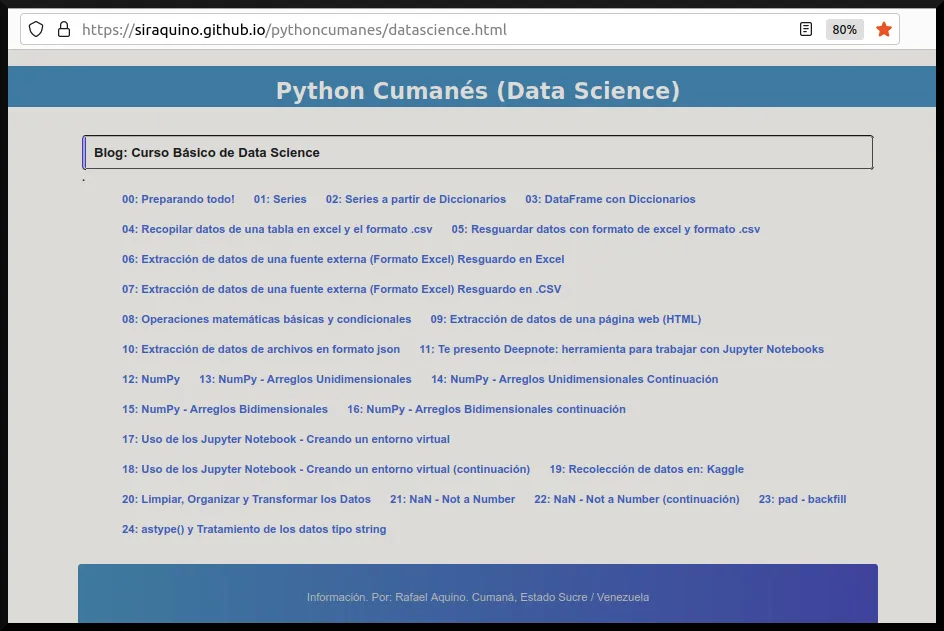Open '15: NumPy - Arreglos Bidimensionales'
The height and width of the screenshot is (631, 944).
point(225,409)
